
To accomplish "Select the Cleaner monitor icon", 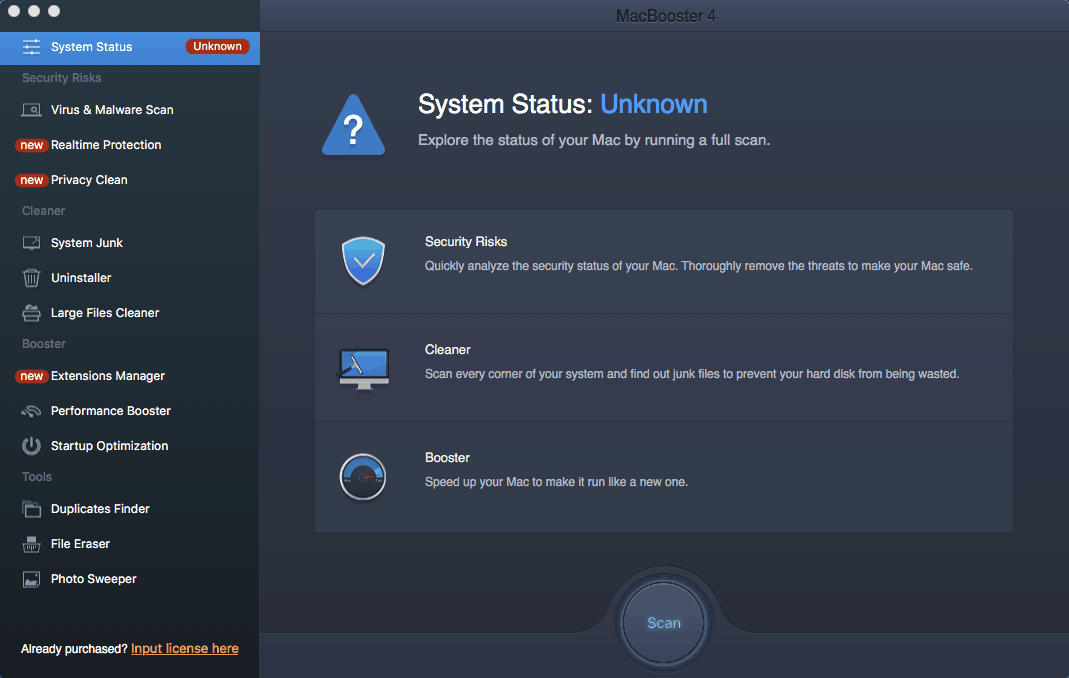I will coord(363,367).
